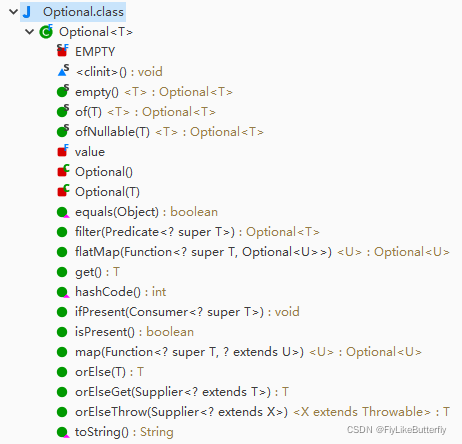Select the filter(Predicate<? super T>) entry
Image resolution: width=462 pixels, height=444 pixels.
pos(197,232)
